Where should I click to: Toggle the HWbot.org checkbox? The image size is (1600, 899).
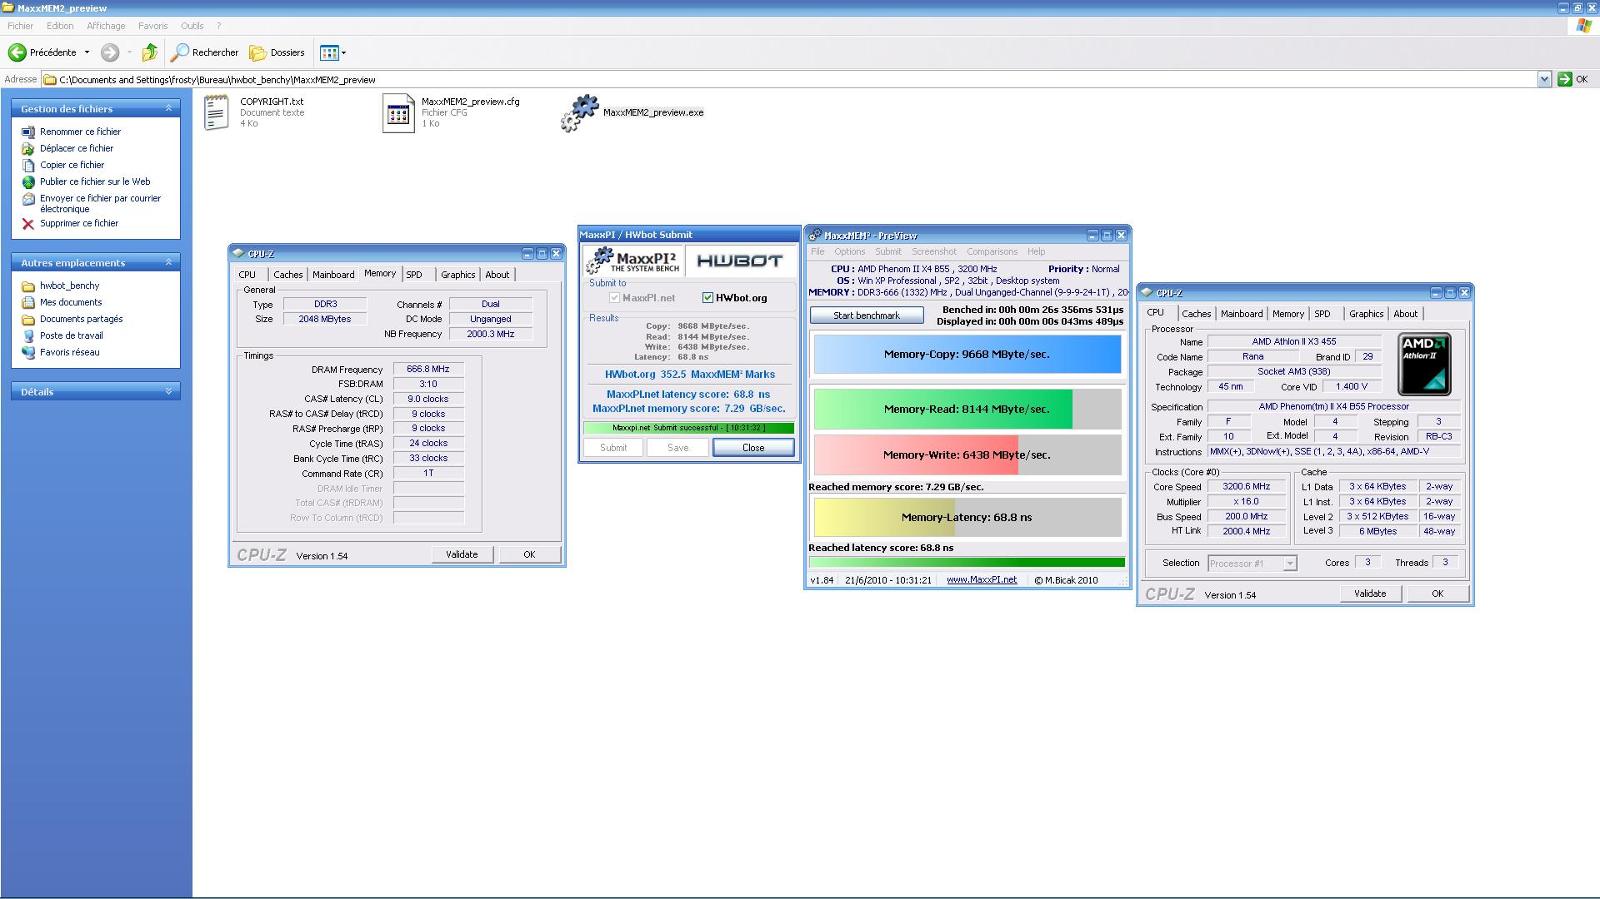[x=707, y=298]
